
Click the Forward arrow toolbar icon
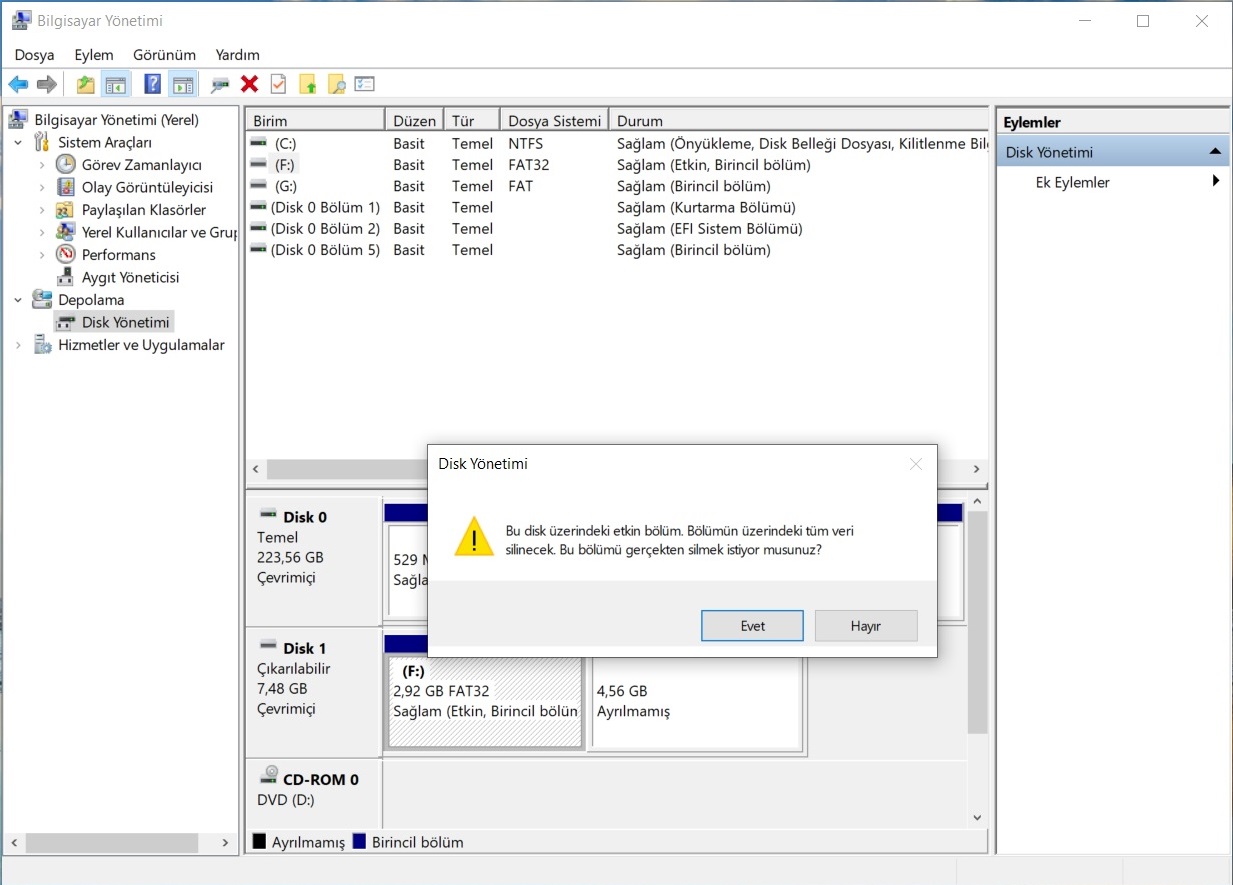46,85
